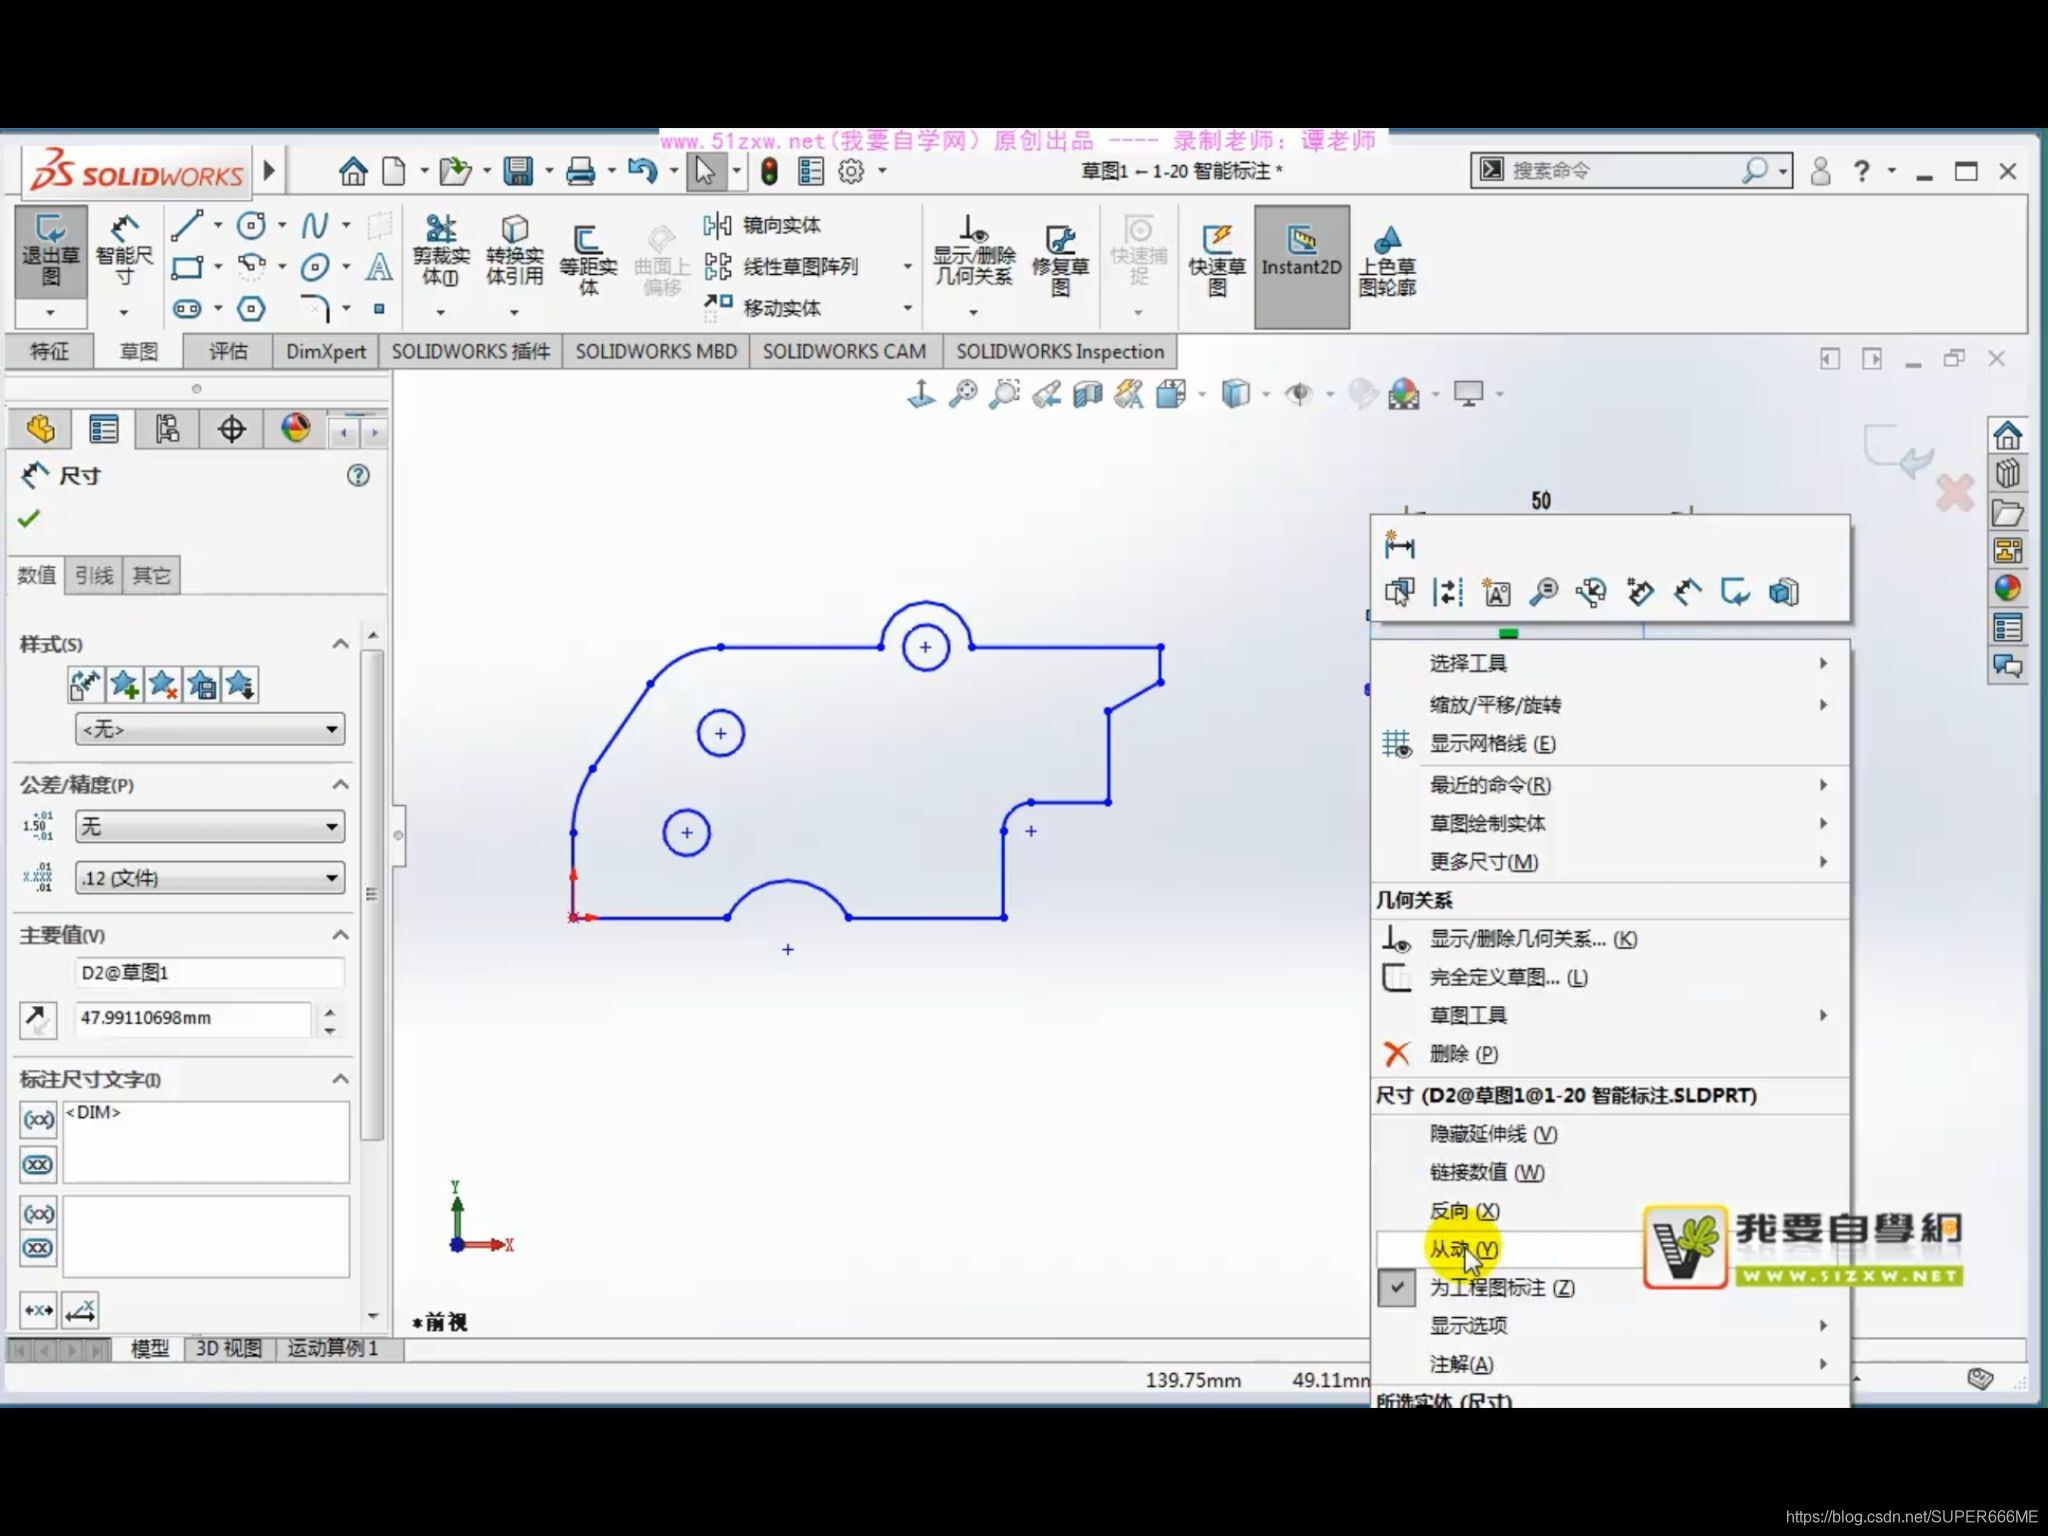
Task: Switch to the 评估 ribbon tab
Action: tap(228, 351)
